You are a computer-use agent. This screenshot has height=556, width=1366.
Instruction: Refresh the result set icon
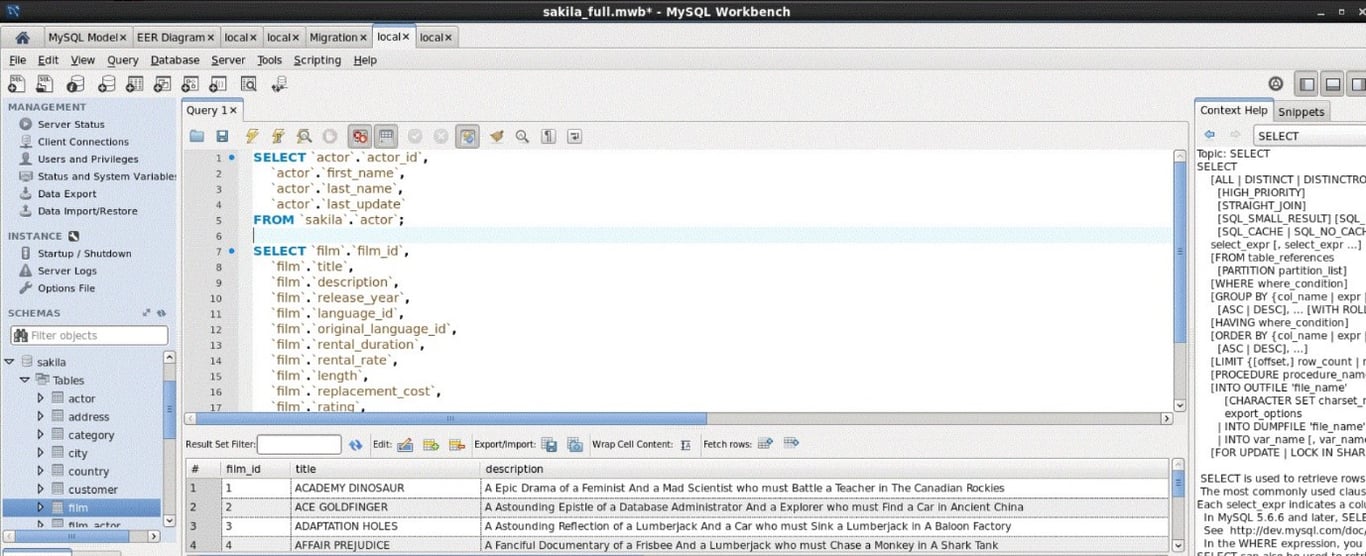[x=356, y=445]
